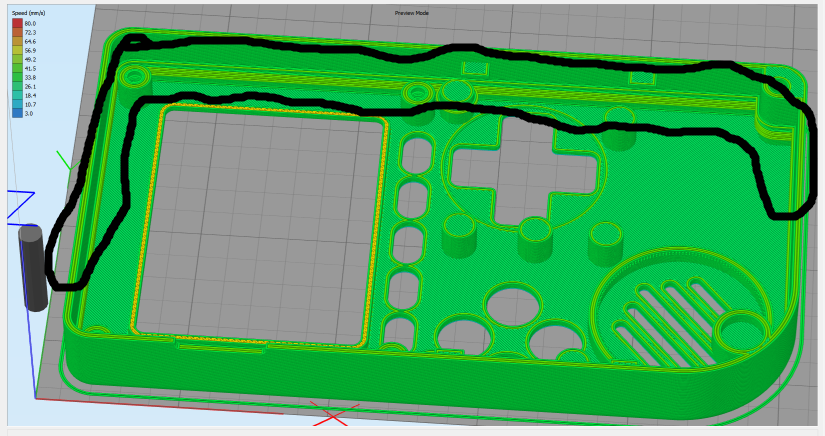
Task: Click the teal 18.4 speed swatch
Action: click(x=17, y=95)
